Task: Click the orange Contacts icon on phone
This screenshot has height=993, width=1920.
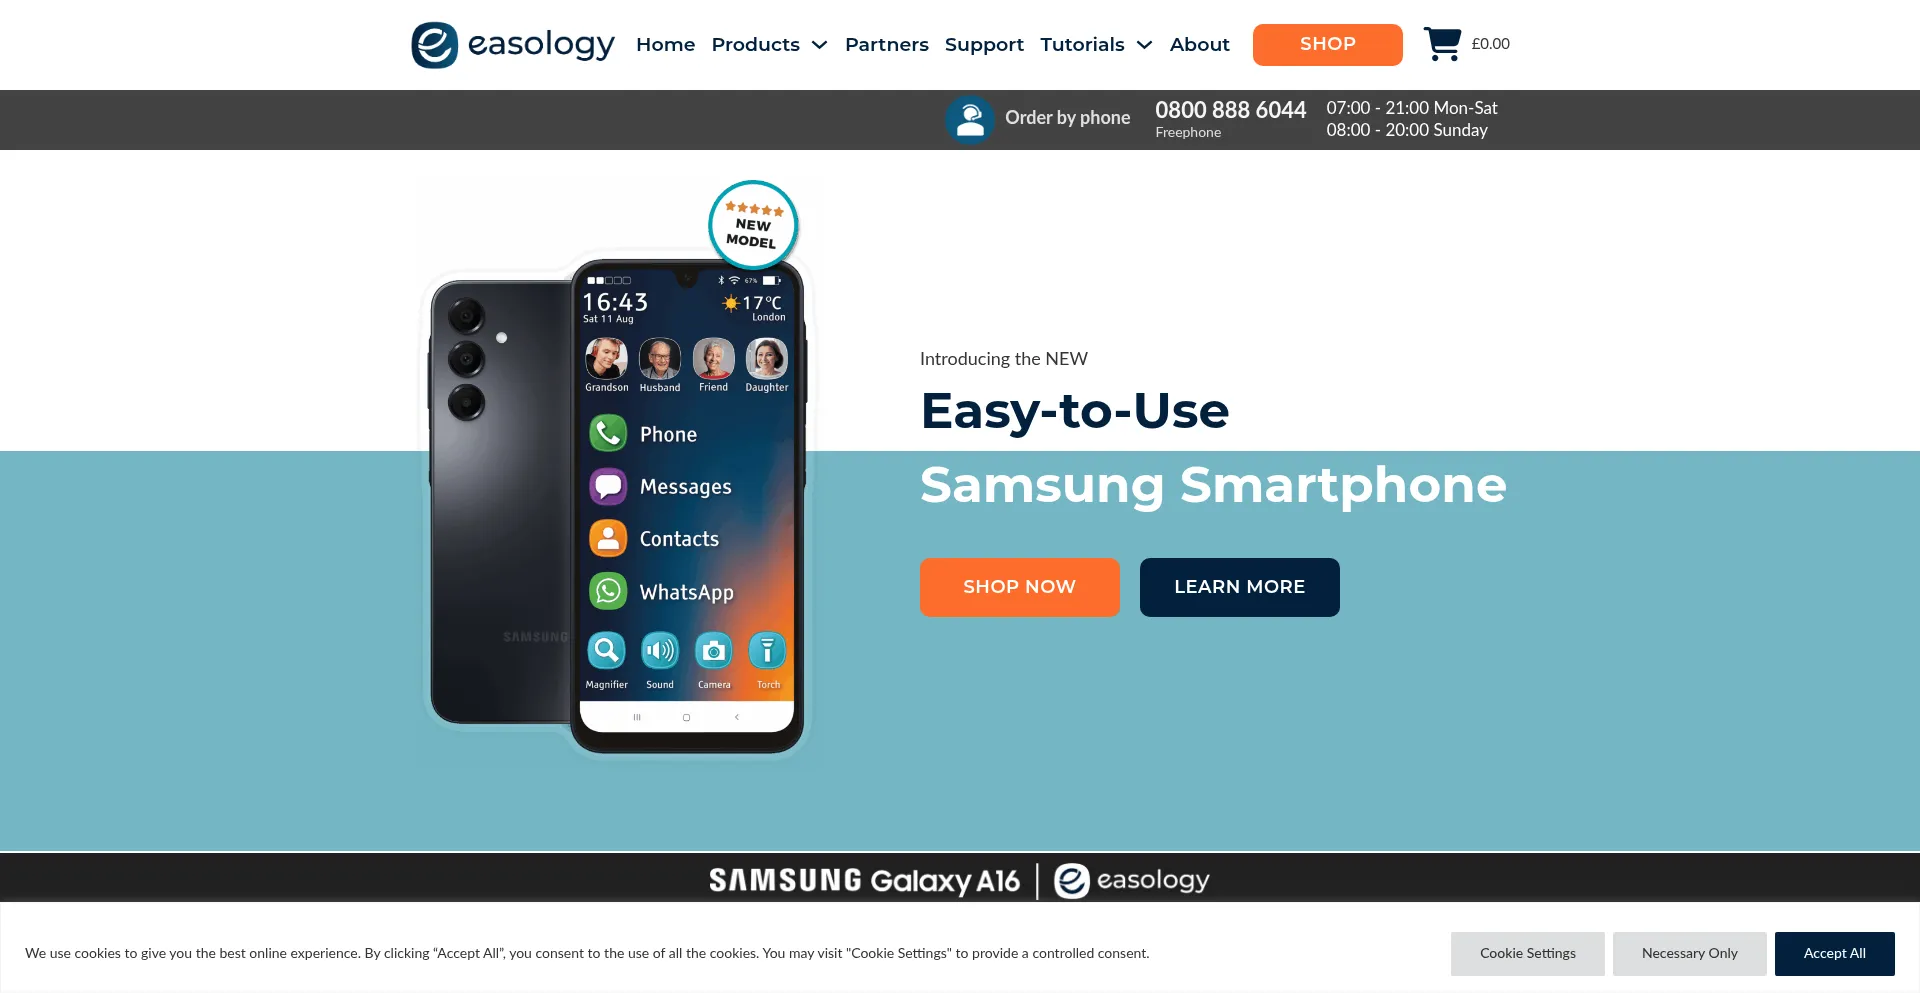Action: click(x=608, y=538)
